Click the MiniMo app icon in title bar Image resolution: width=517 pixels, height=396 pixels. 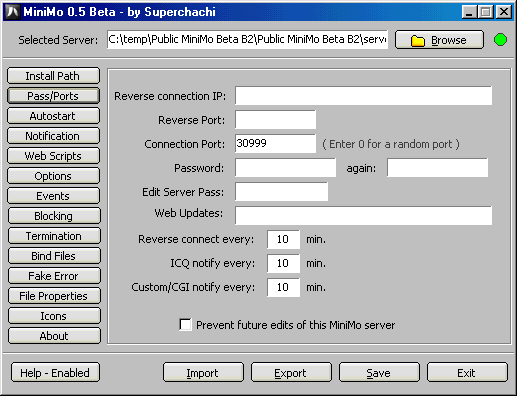click(x=12, y=12)
